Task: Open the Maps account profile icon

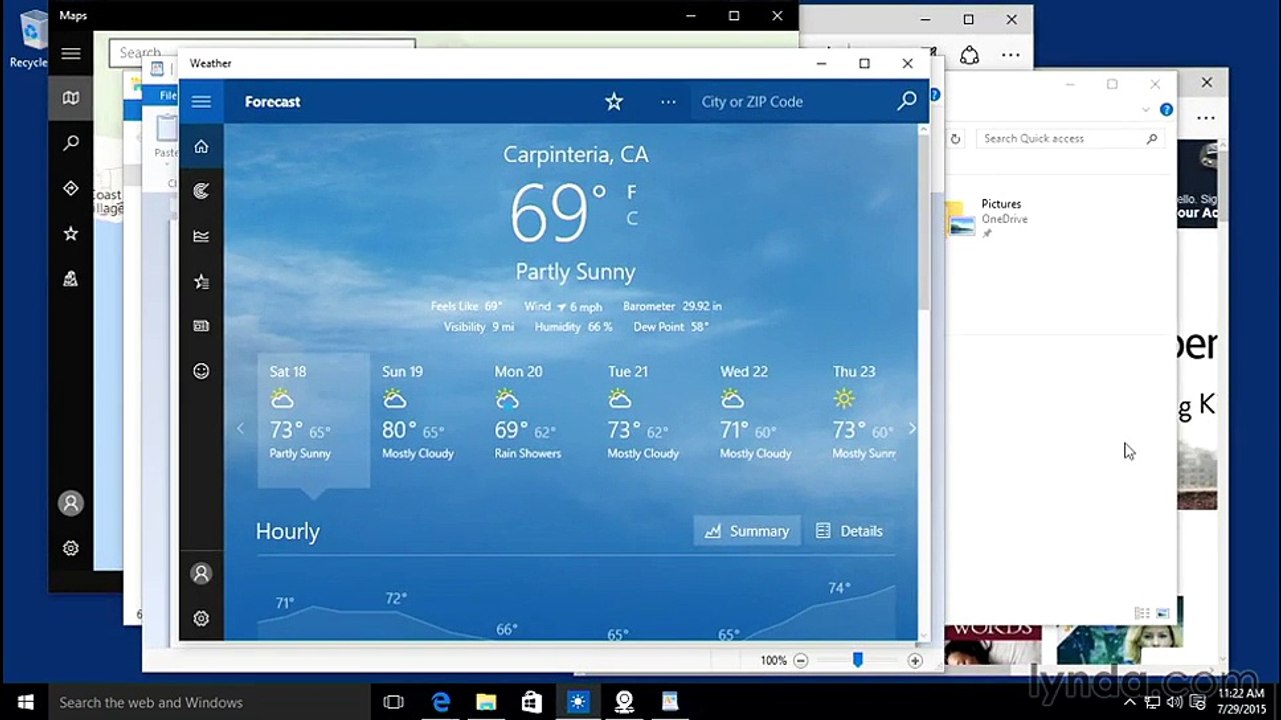Action: pos(70,503)
